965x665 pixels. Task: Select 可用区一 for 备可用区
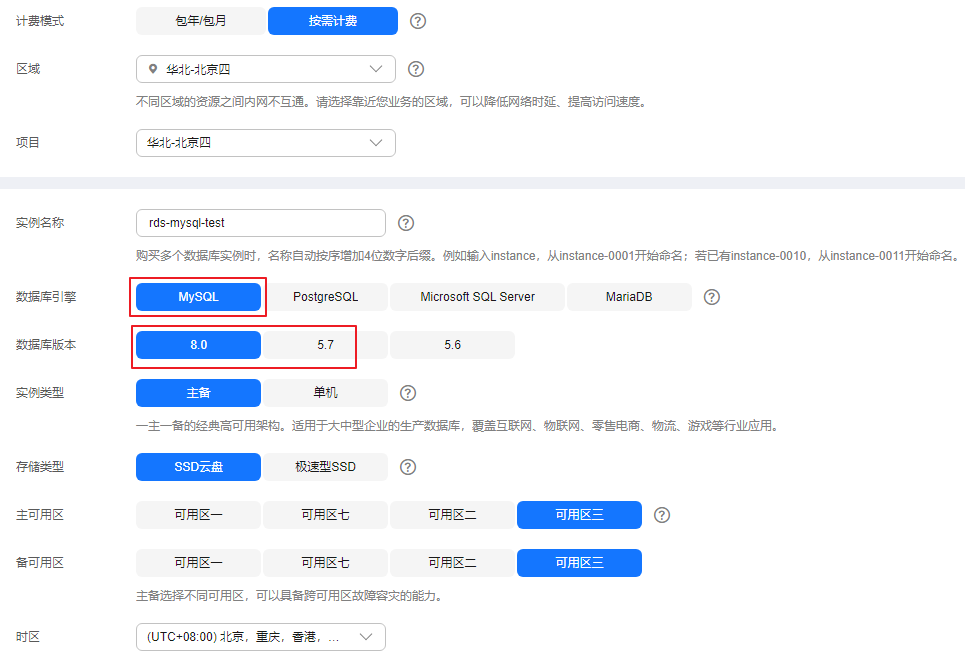pos(198,563)
